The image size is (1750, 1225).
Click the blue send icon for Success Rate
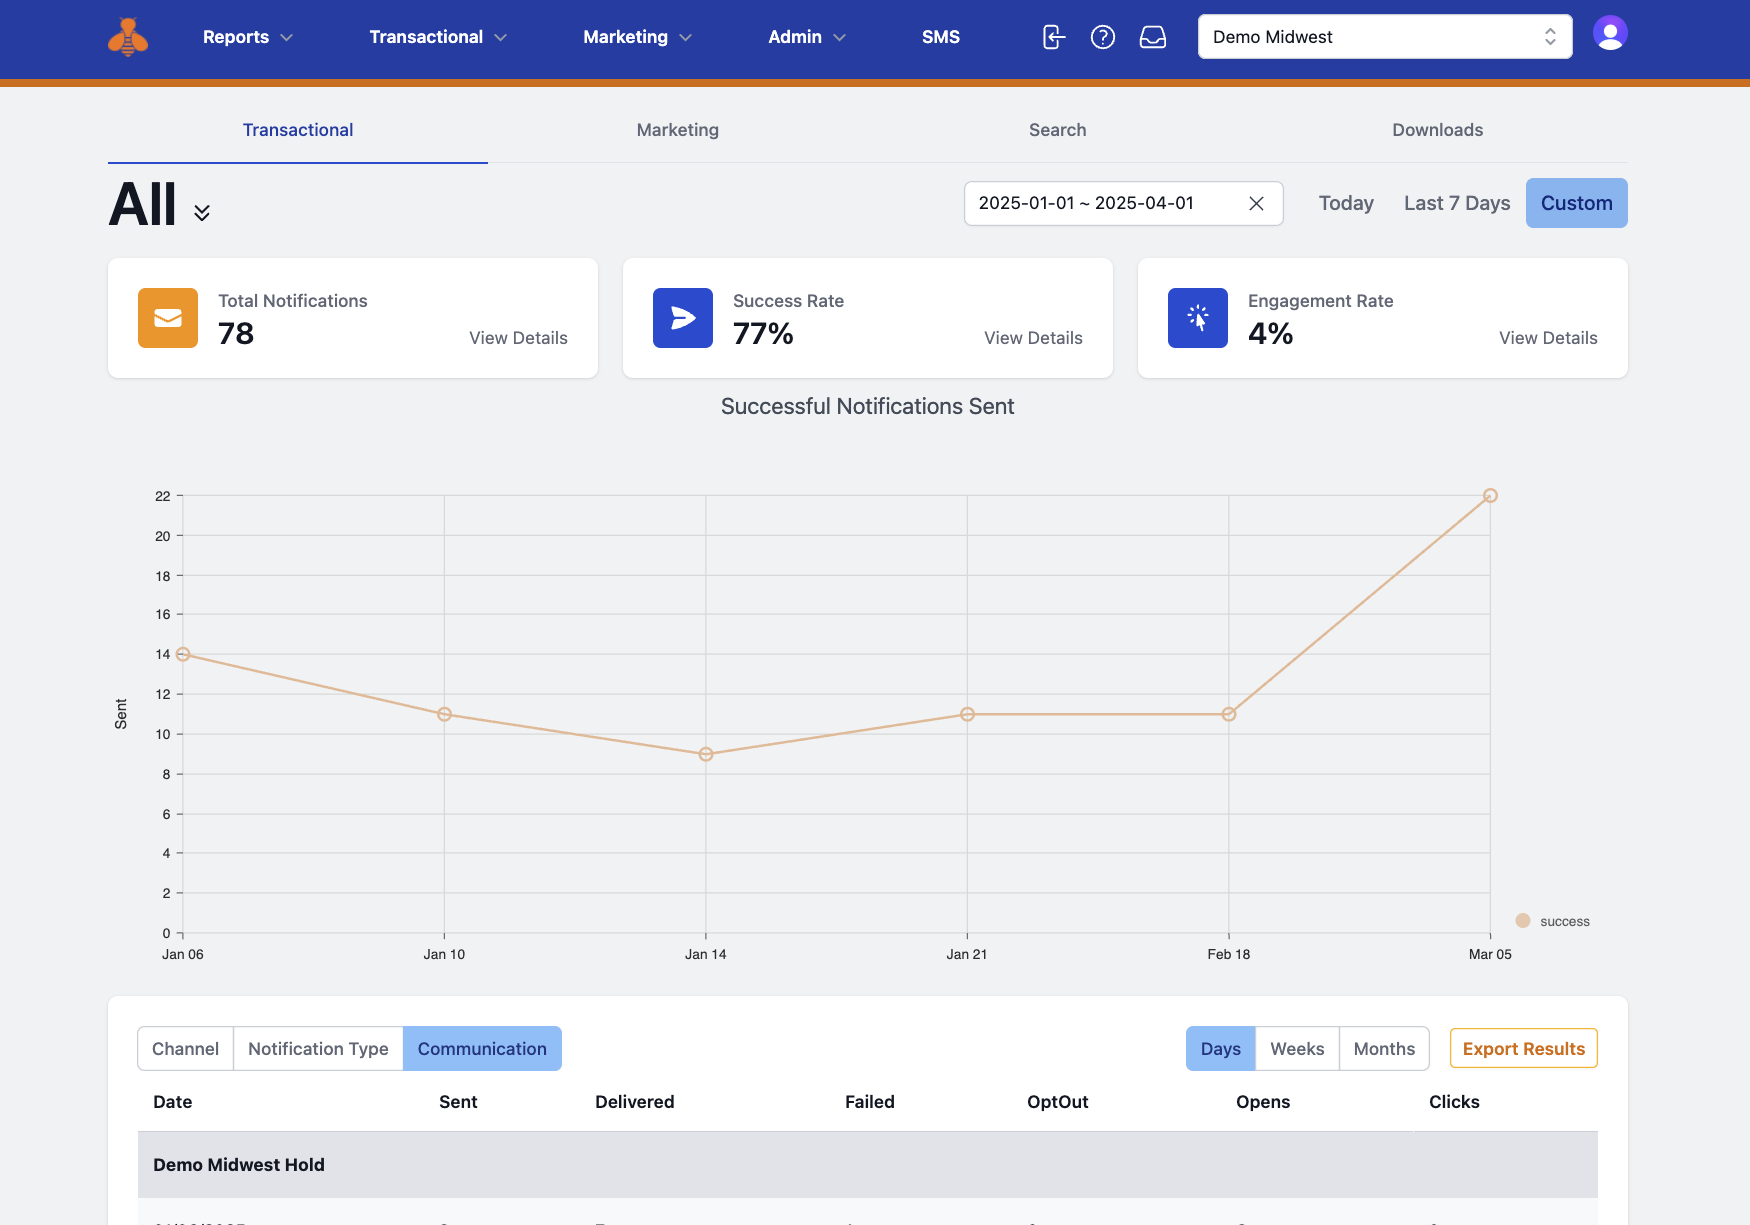pyautogui.click(x=682, y=318)
